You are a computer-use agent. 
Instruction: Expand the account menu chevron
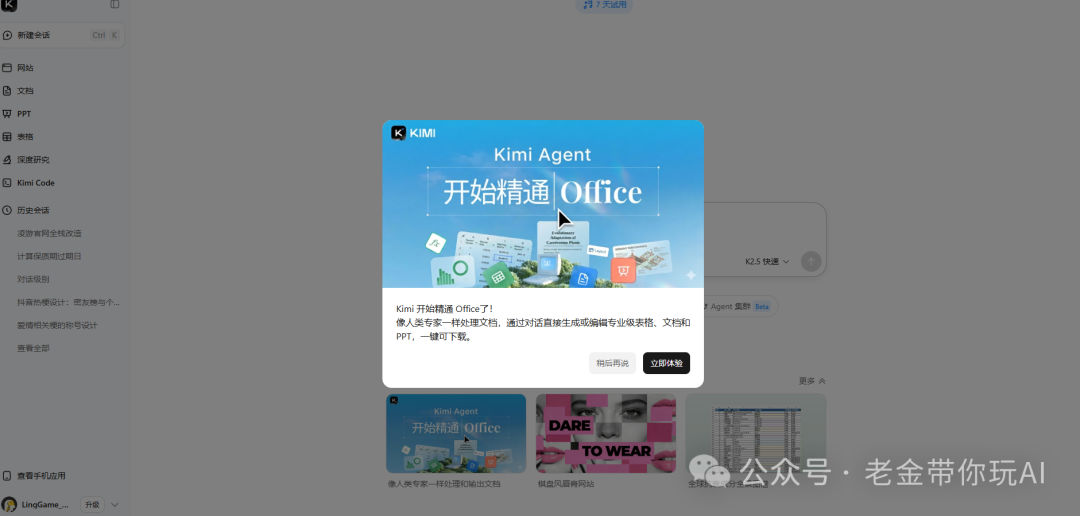115,505
